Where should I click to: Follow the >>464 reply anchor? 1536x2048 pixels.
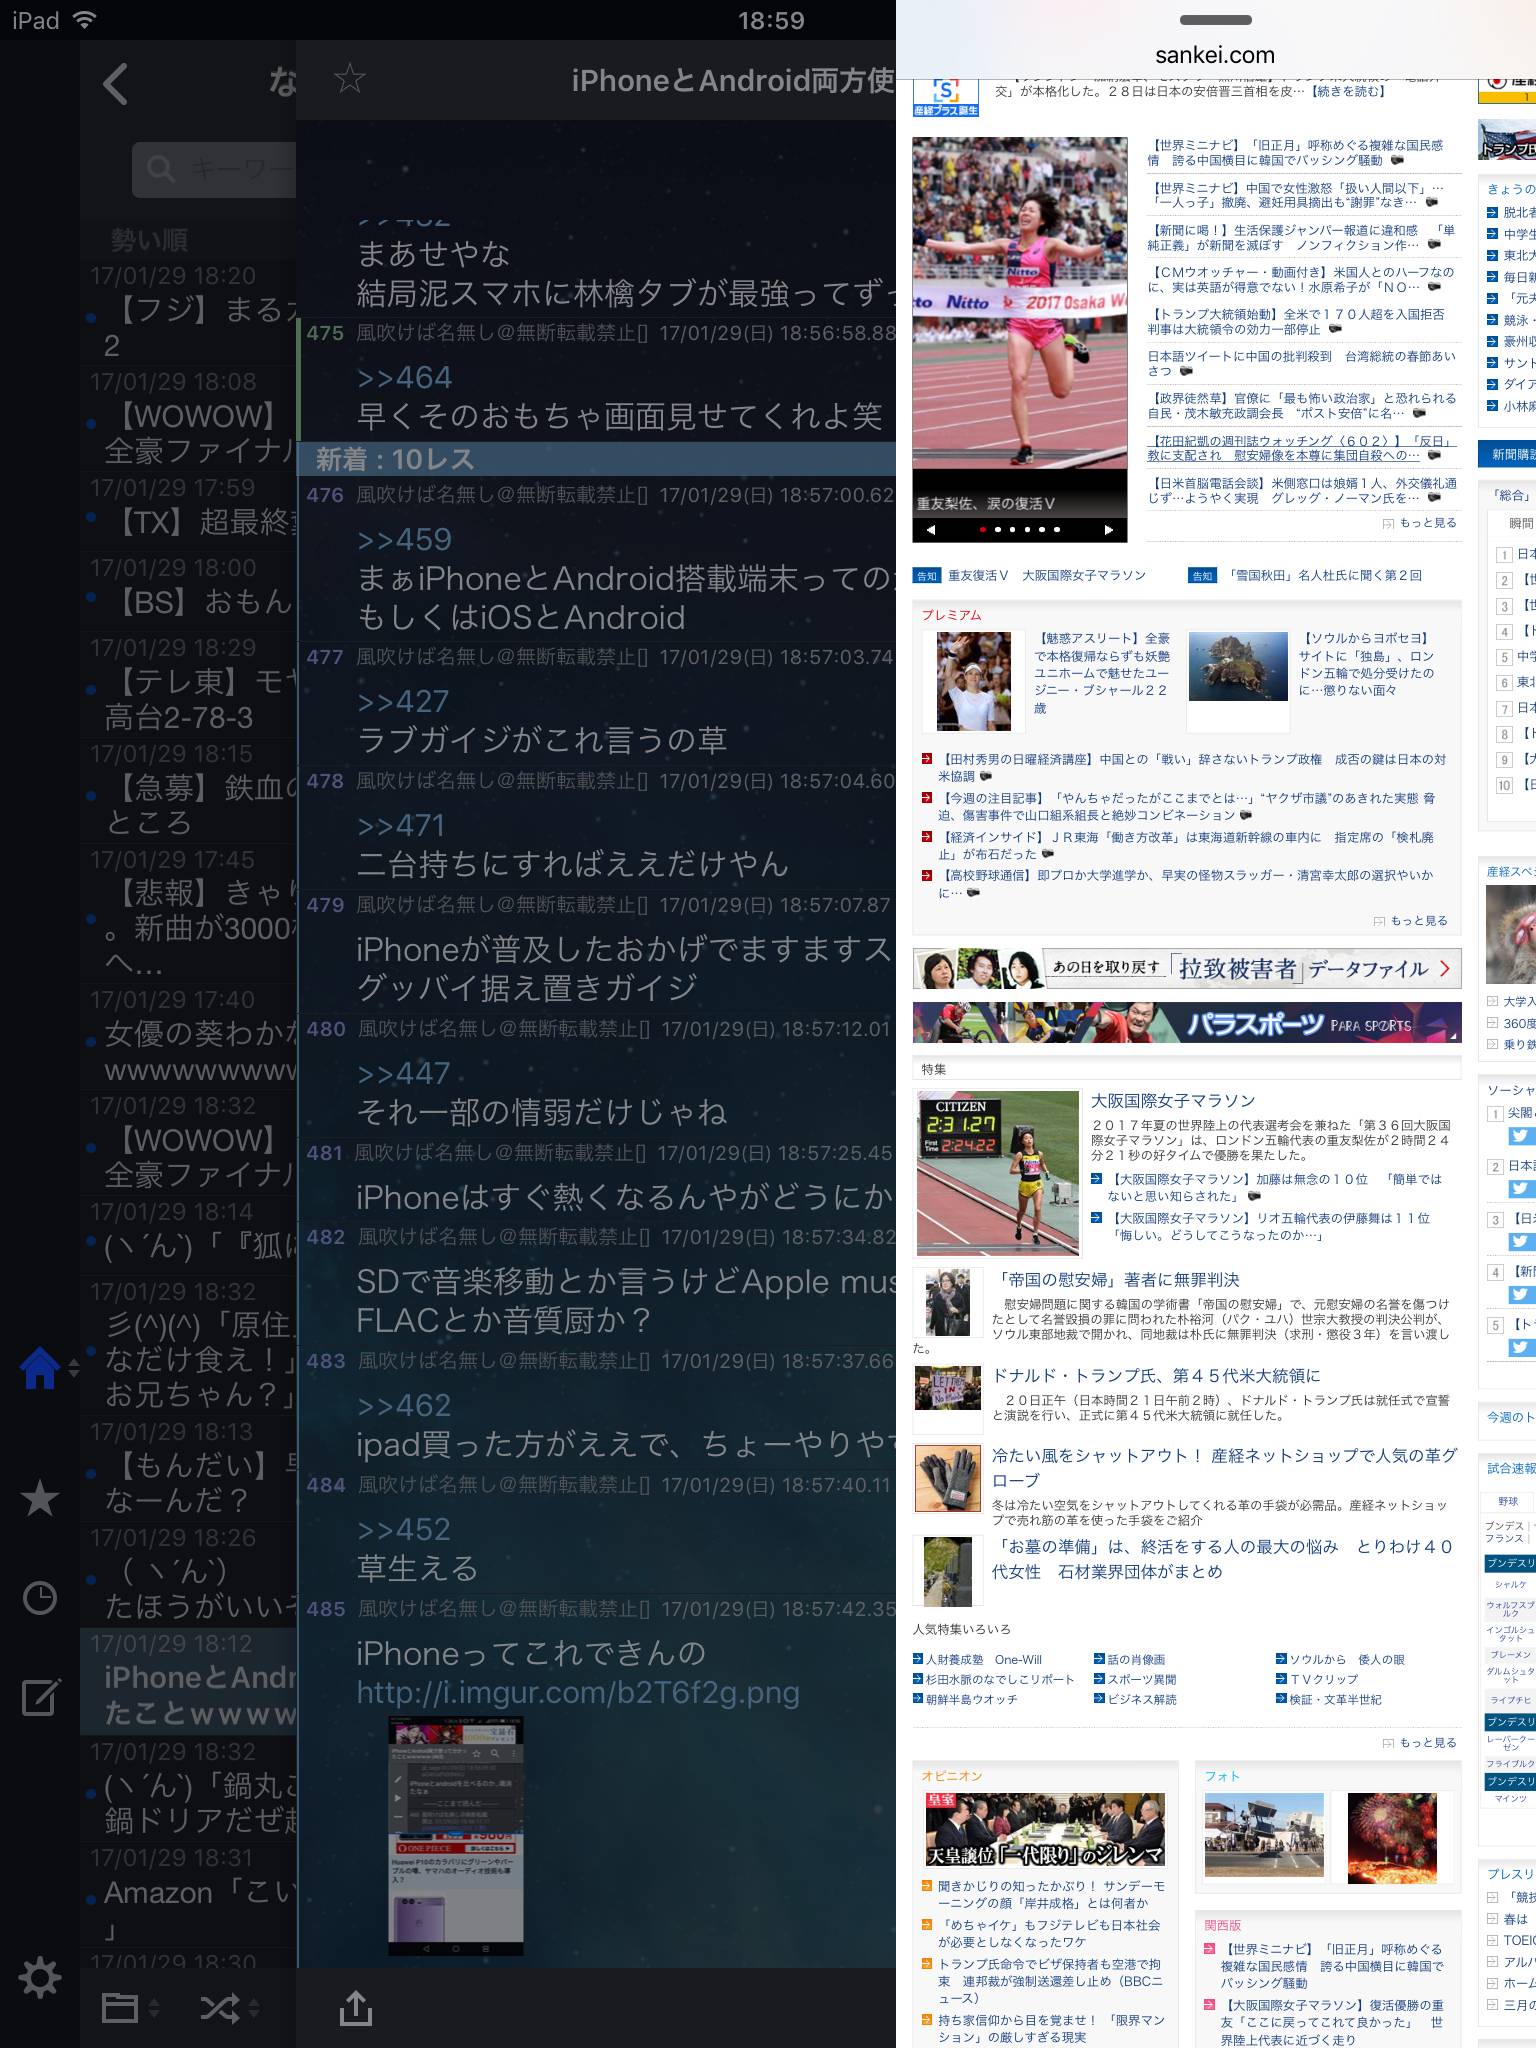(405, 377)
